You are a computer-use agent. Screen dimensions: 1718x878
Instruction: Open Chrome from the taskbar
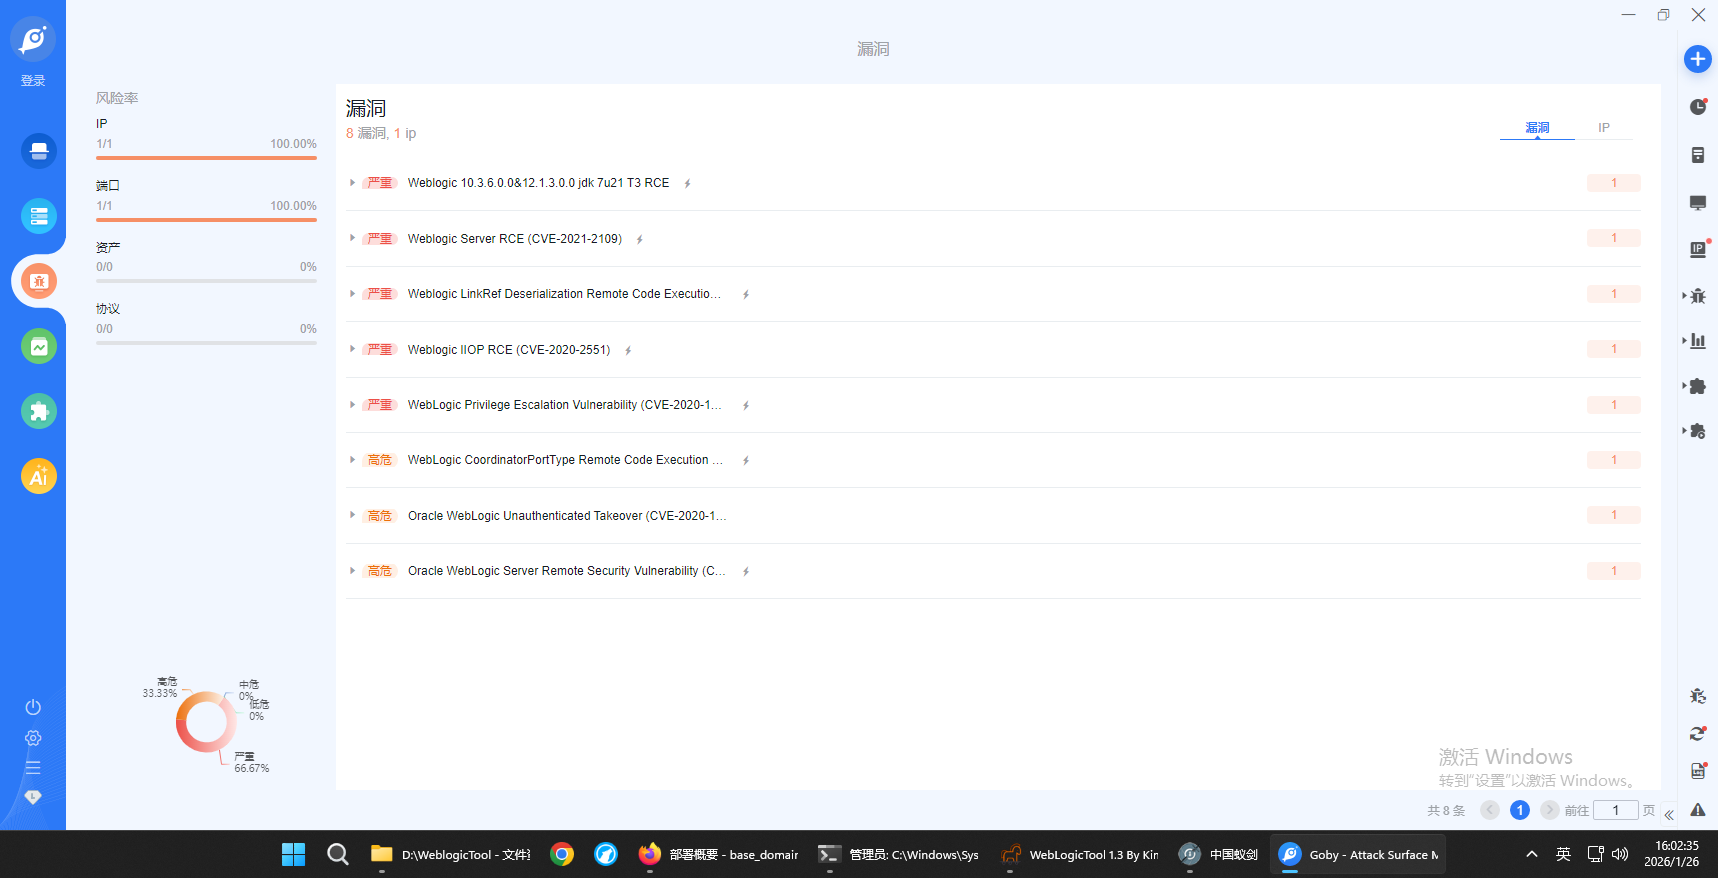(x=562, y=854)
